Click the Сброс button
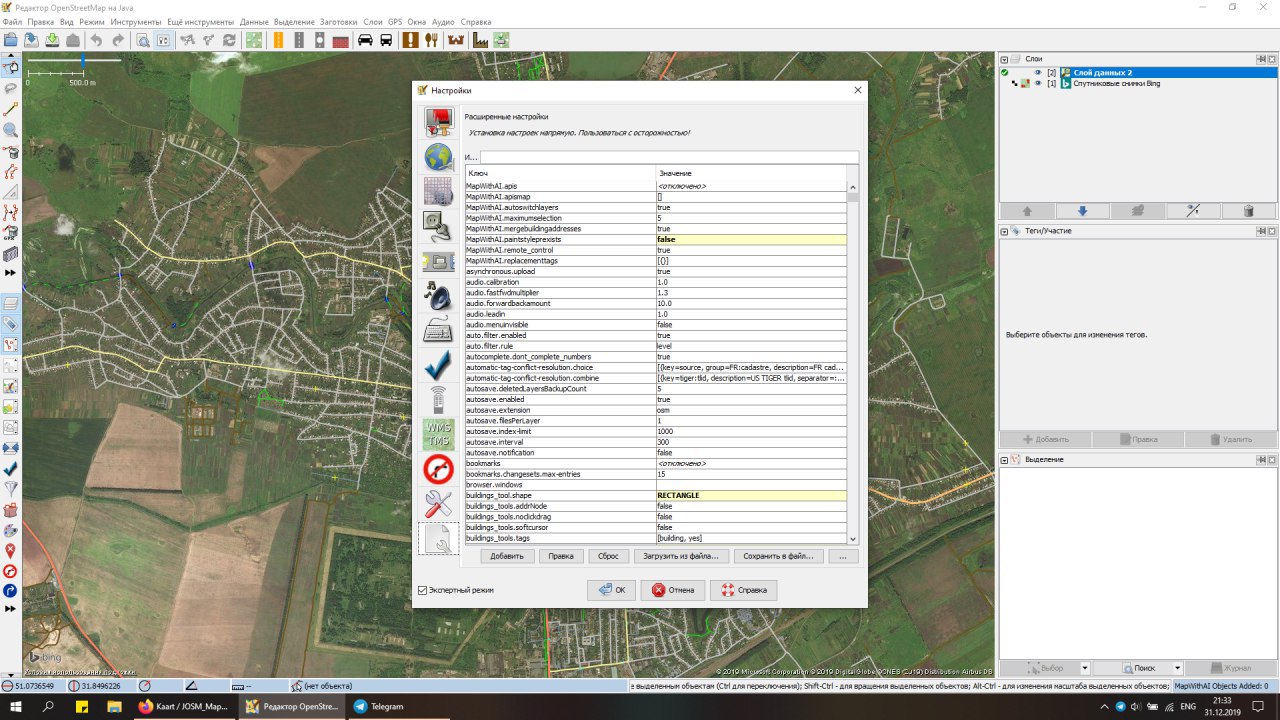The height and width of the screenshot is (720, 1280). (x=608, y=556)
